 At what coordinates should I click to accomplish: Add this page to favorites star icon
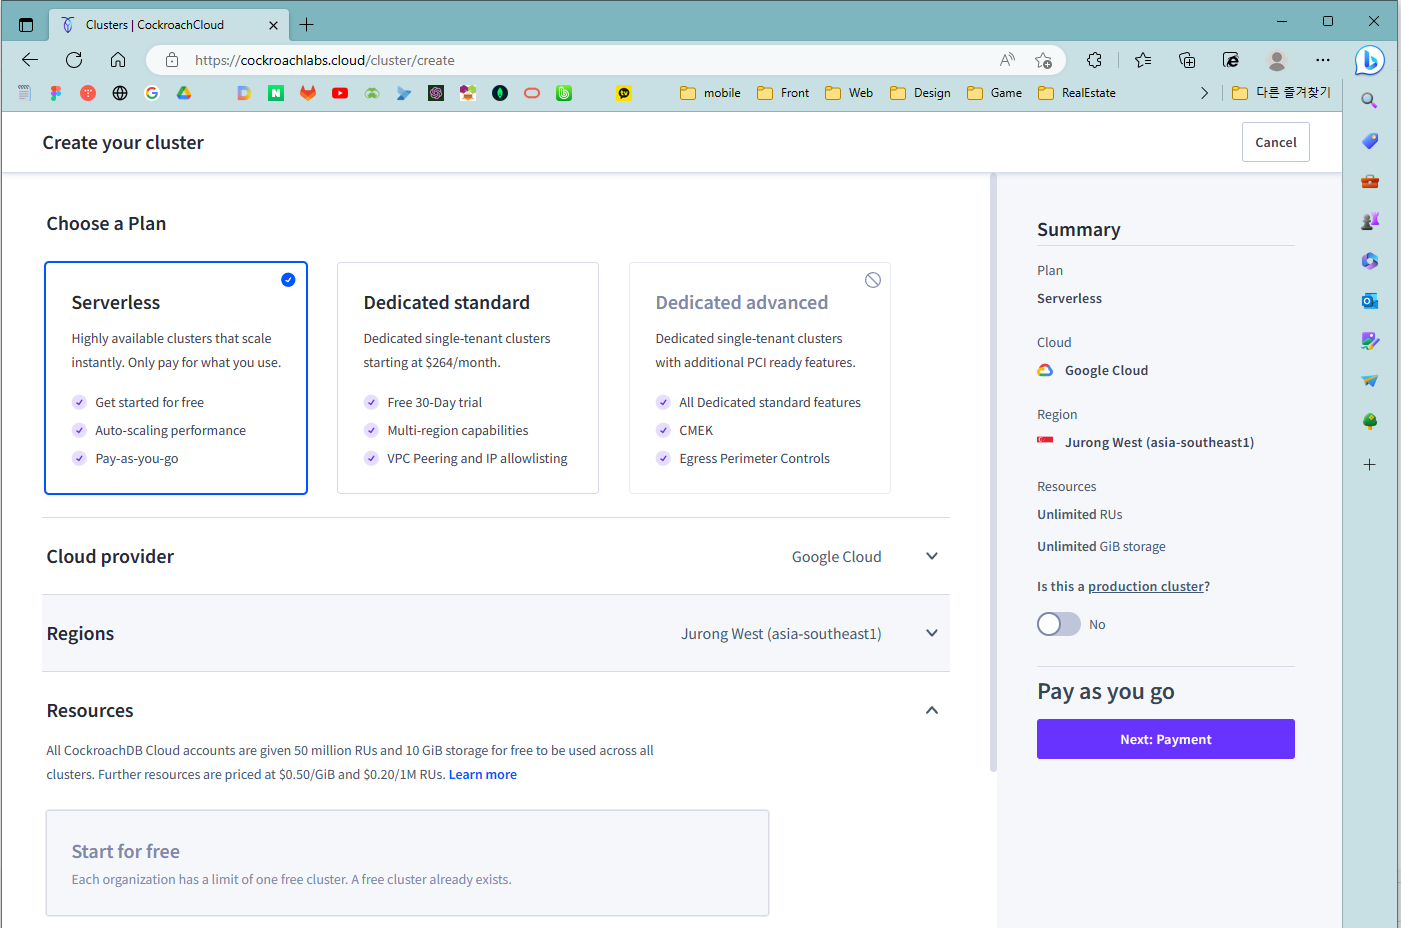pos(1043,60)
